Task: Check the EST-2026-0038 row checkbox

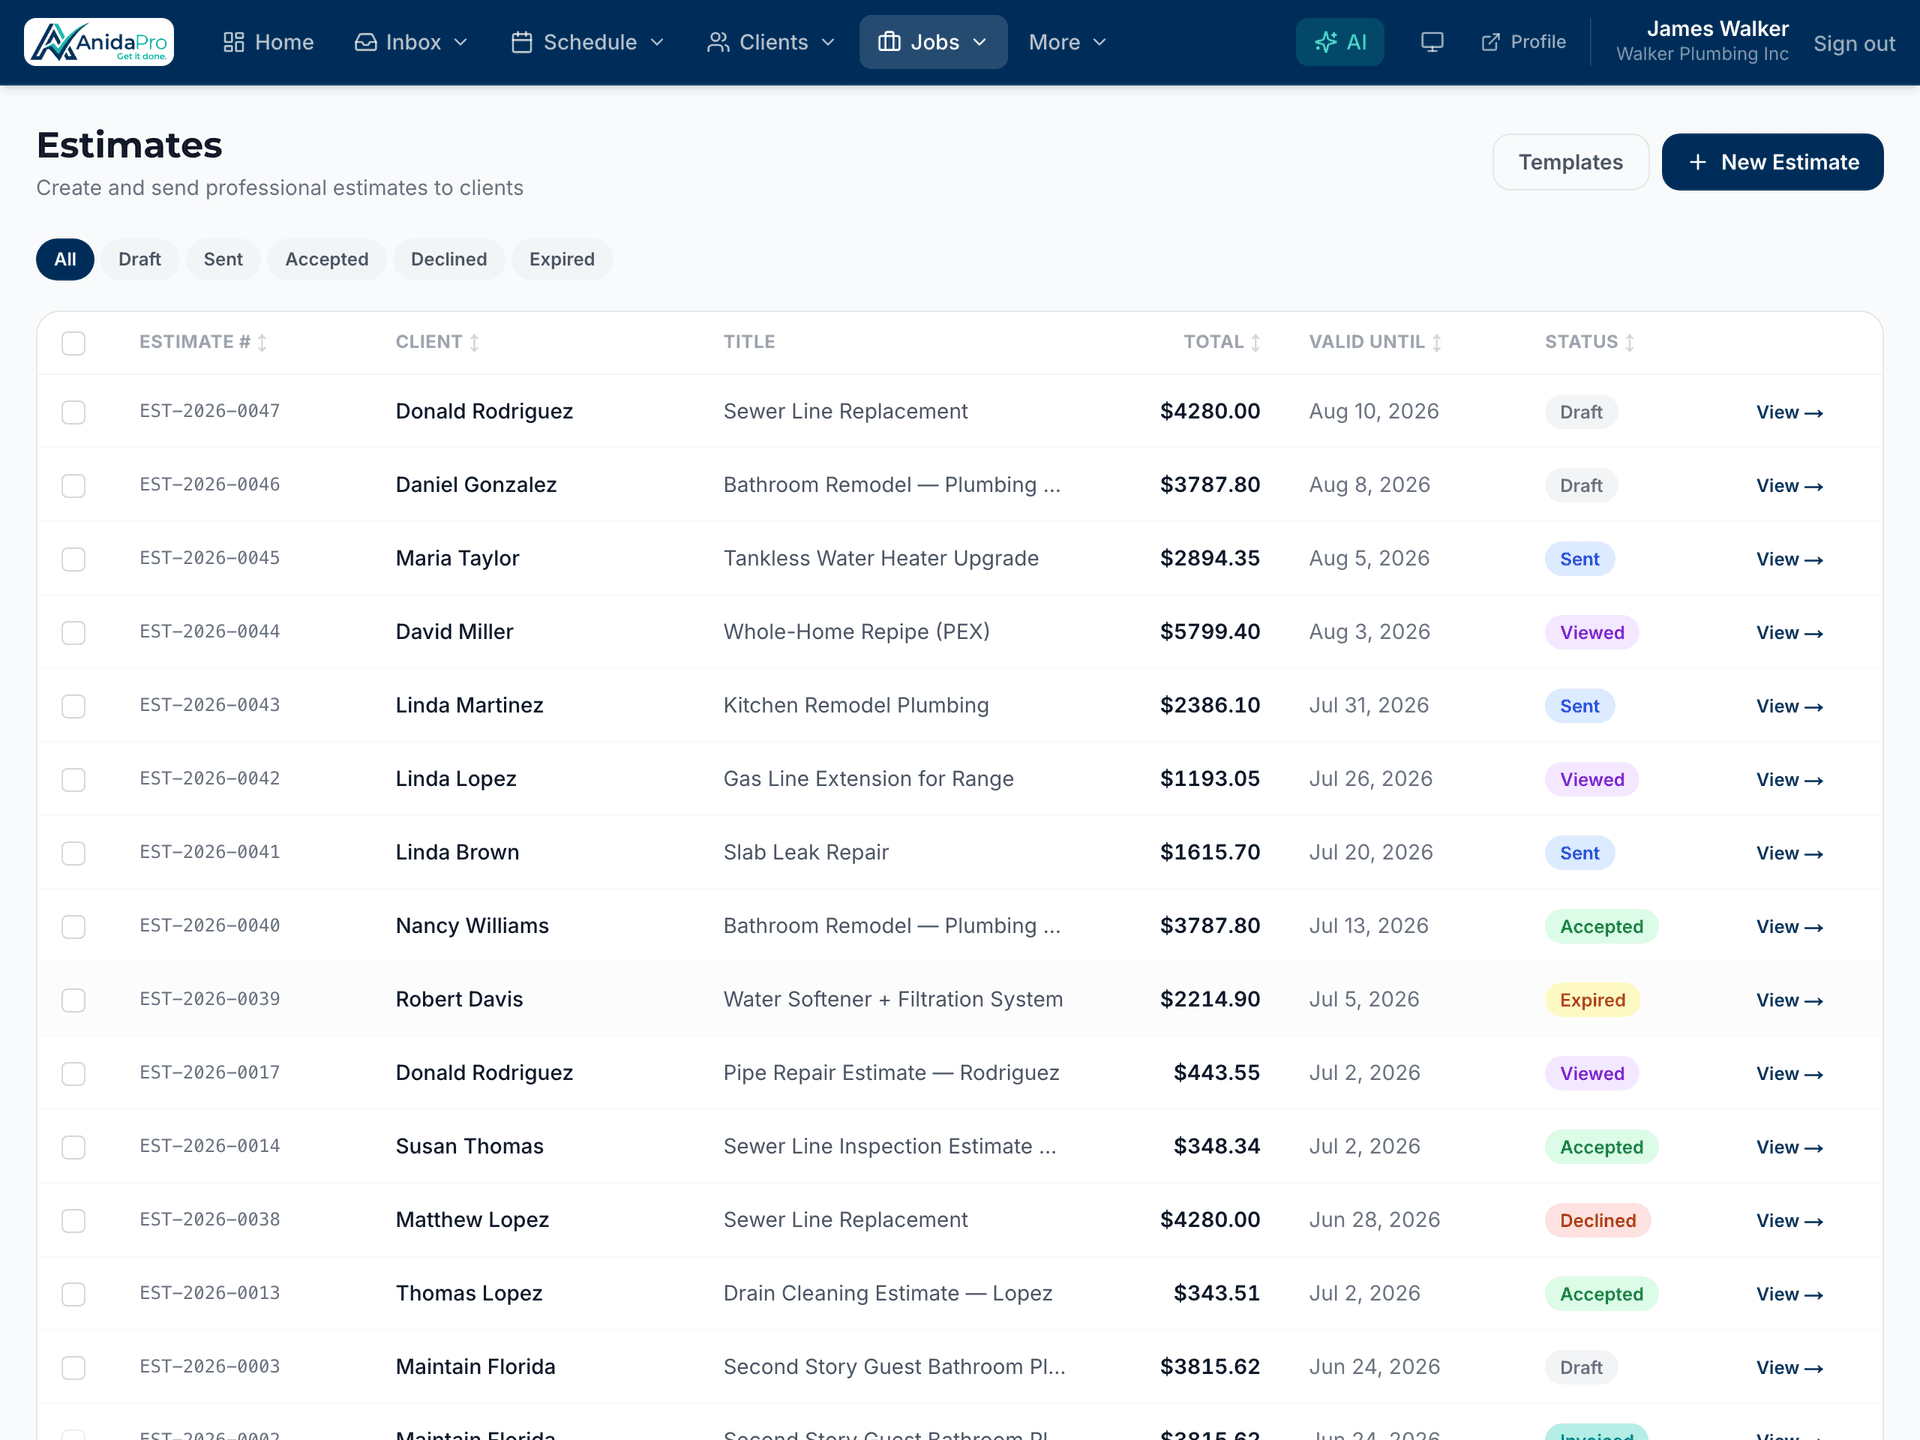Action: coord(73,1221)
